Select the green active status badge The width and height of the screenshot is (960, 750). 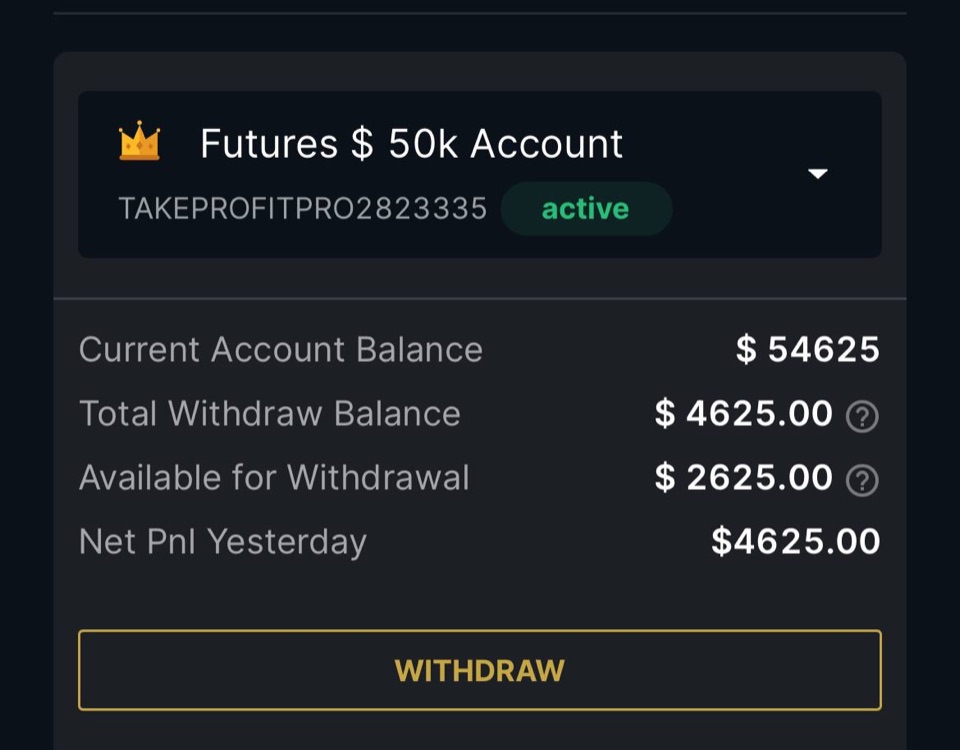click(586, 209)
